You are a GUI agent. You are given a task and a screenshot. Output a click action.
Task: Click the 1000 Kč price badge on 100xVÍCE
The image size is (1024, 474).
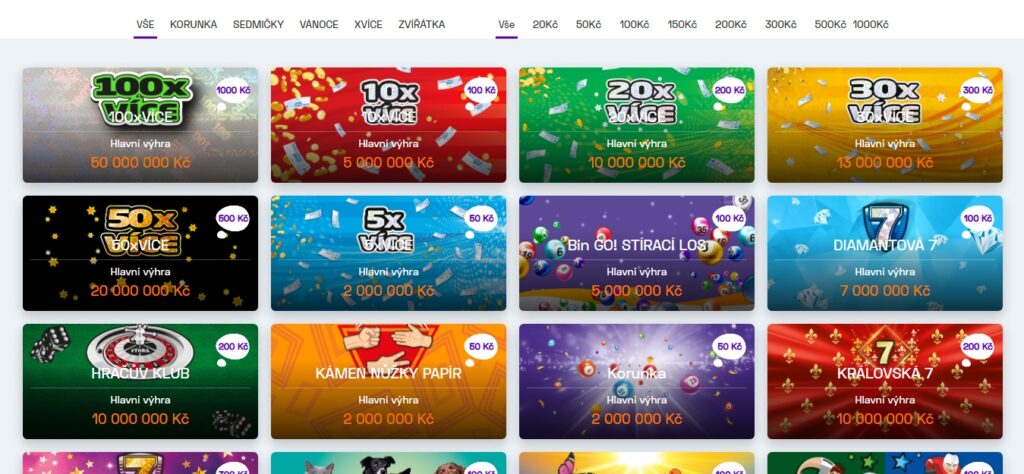pyautogui.click(x=233, y=90)
